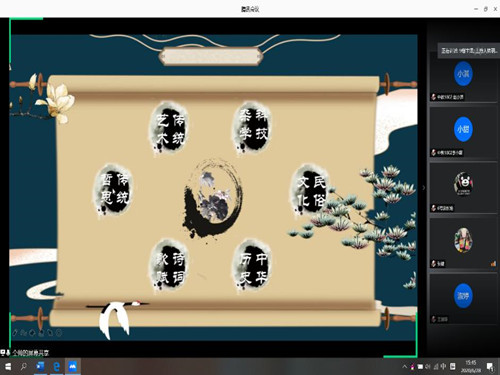The width and height of the screenshot is (500, 375).
Task: Click the Kumamon bear participant avatar
Action: tap(463, 184)
